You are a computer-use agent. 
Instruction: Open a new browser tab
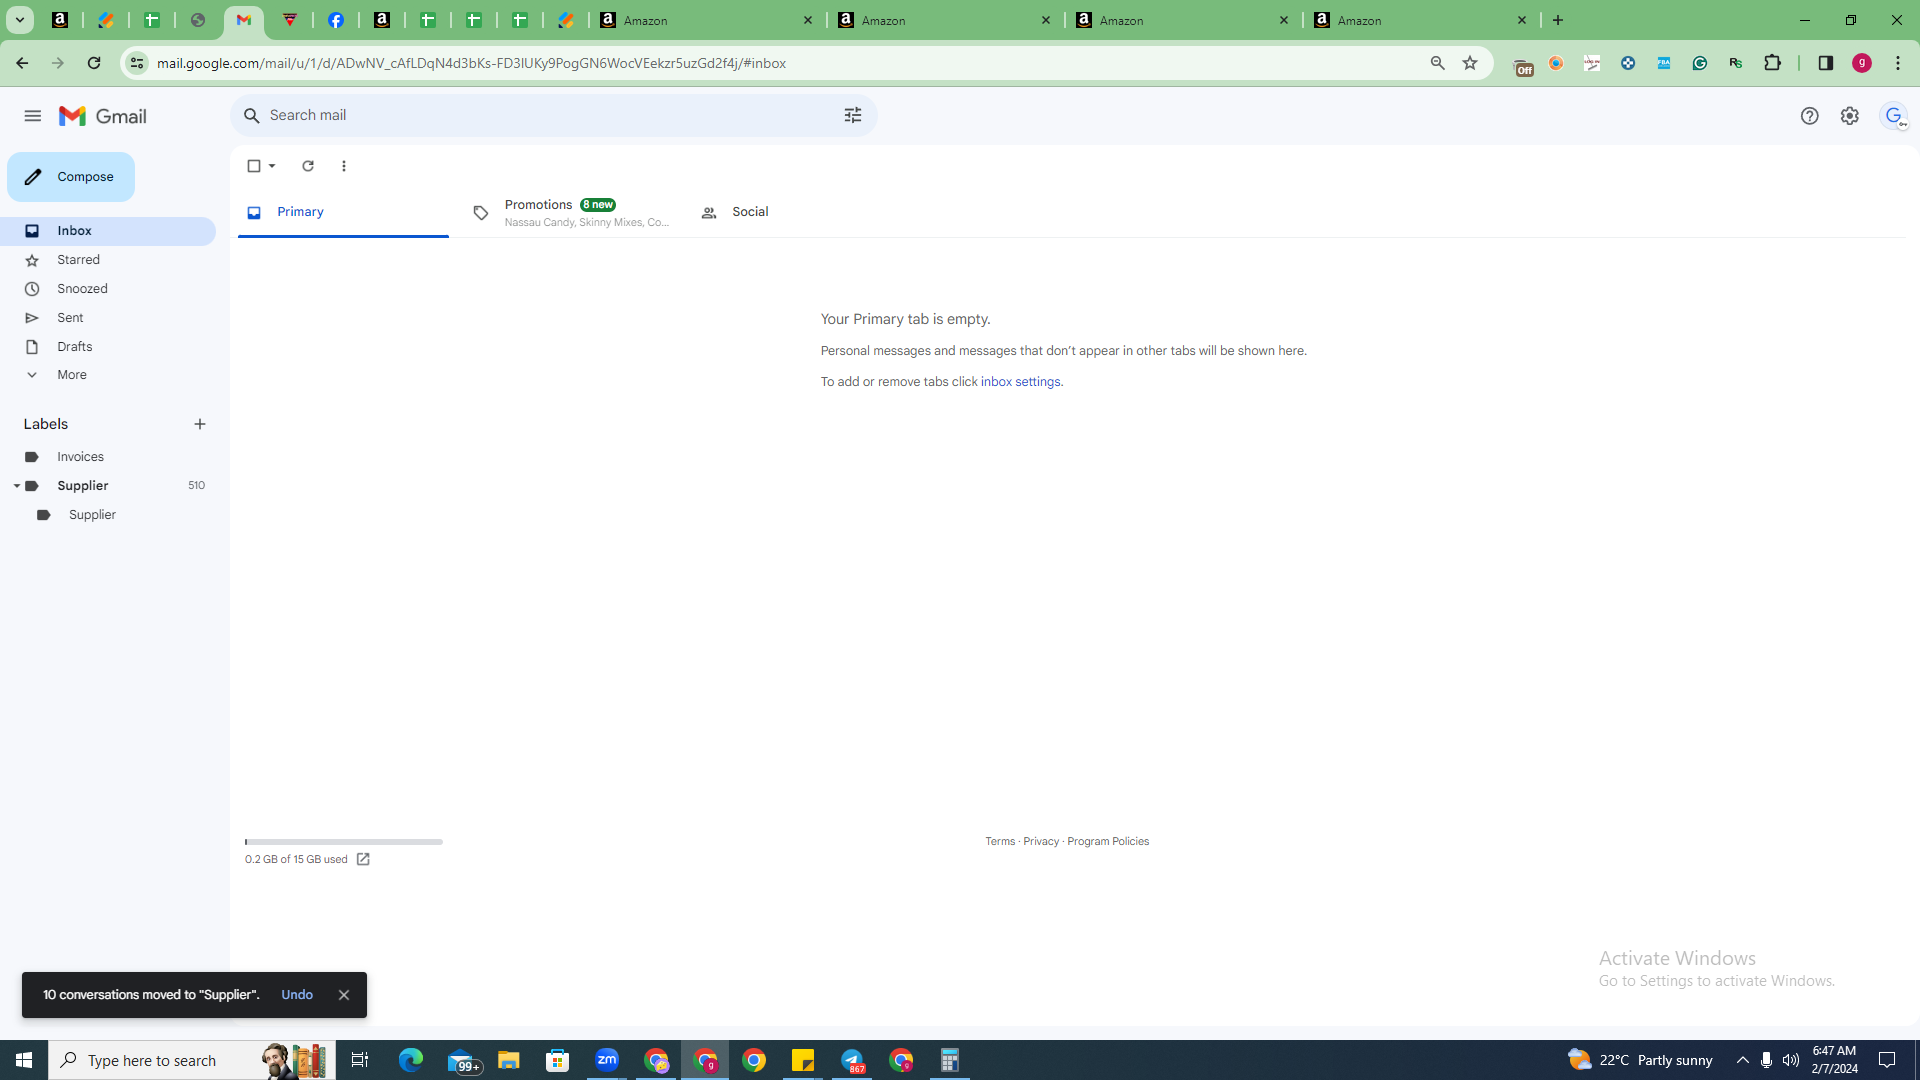(1558, 20)
